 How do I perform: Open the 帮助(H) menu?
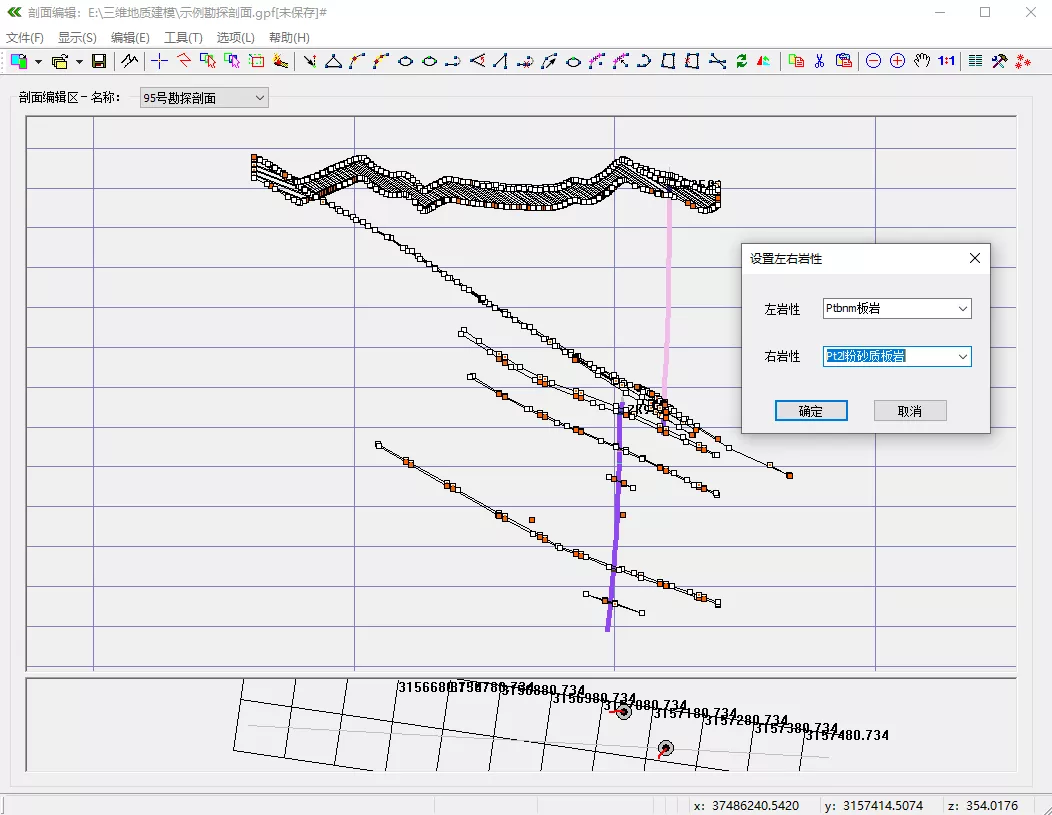(289, 38)
